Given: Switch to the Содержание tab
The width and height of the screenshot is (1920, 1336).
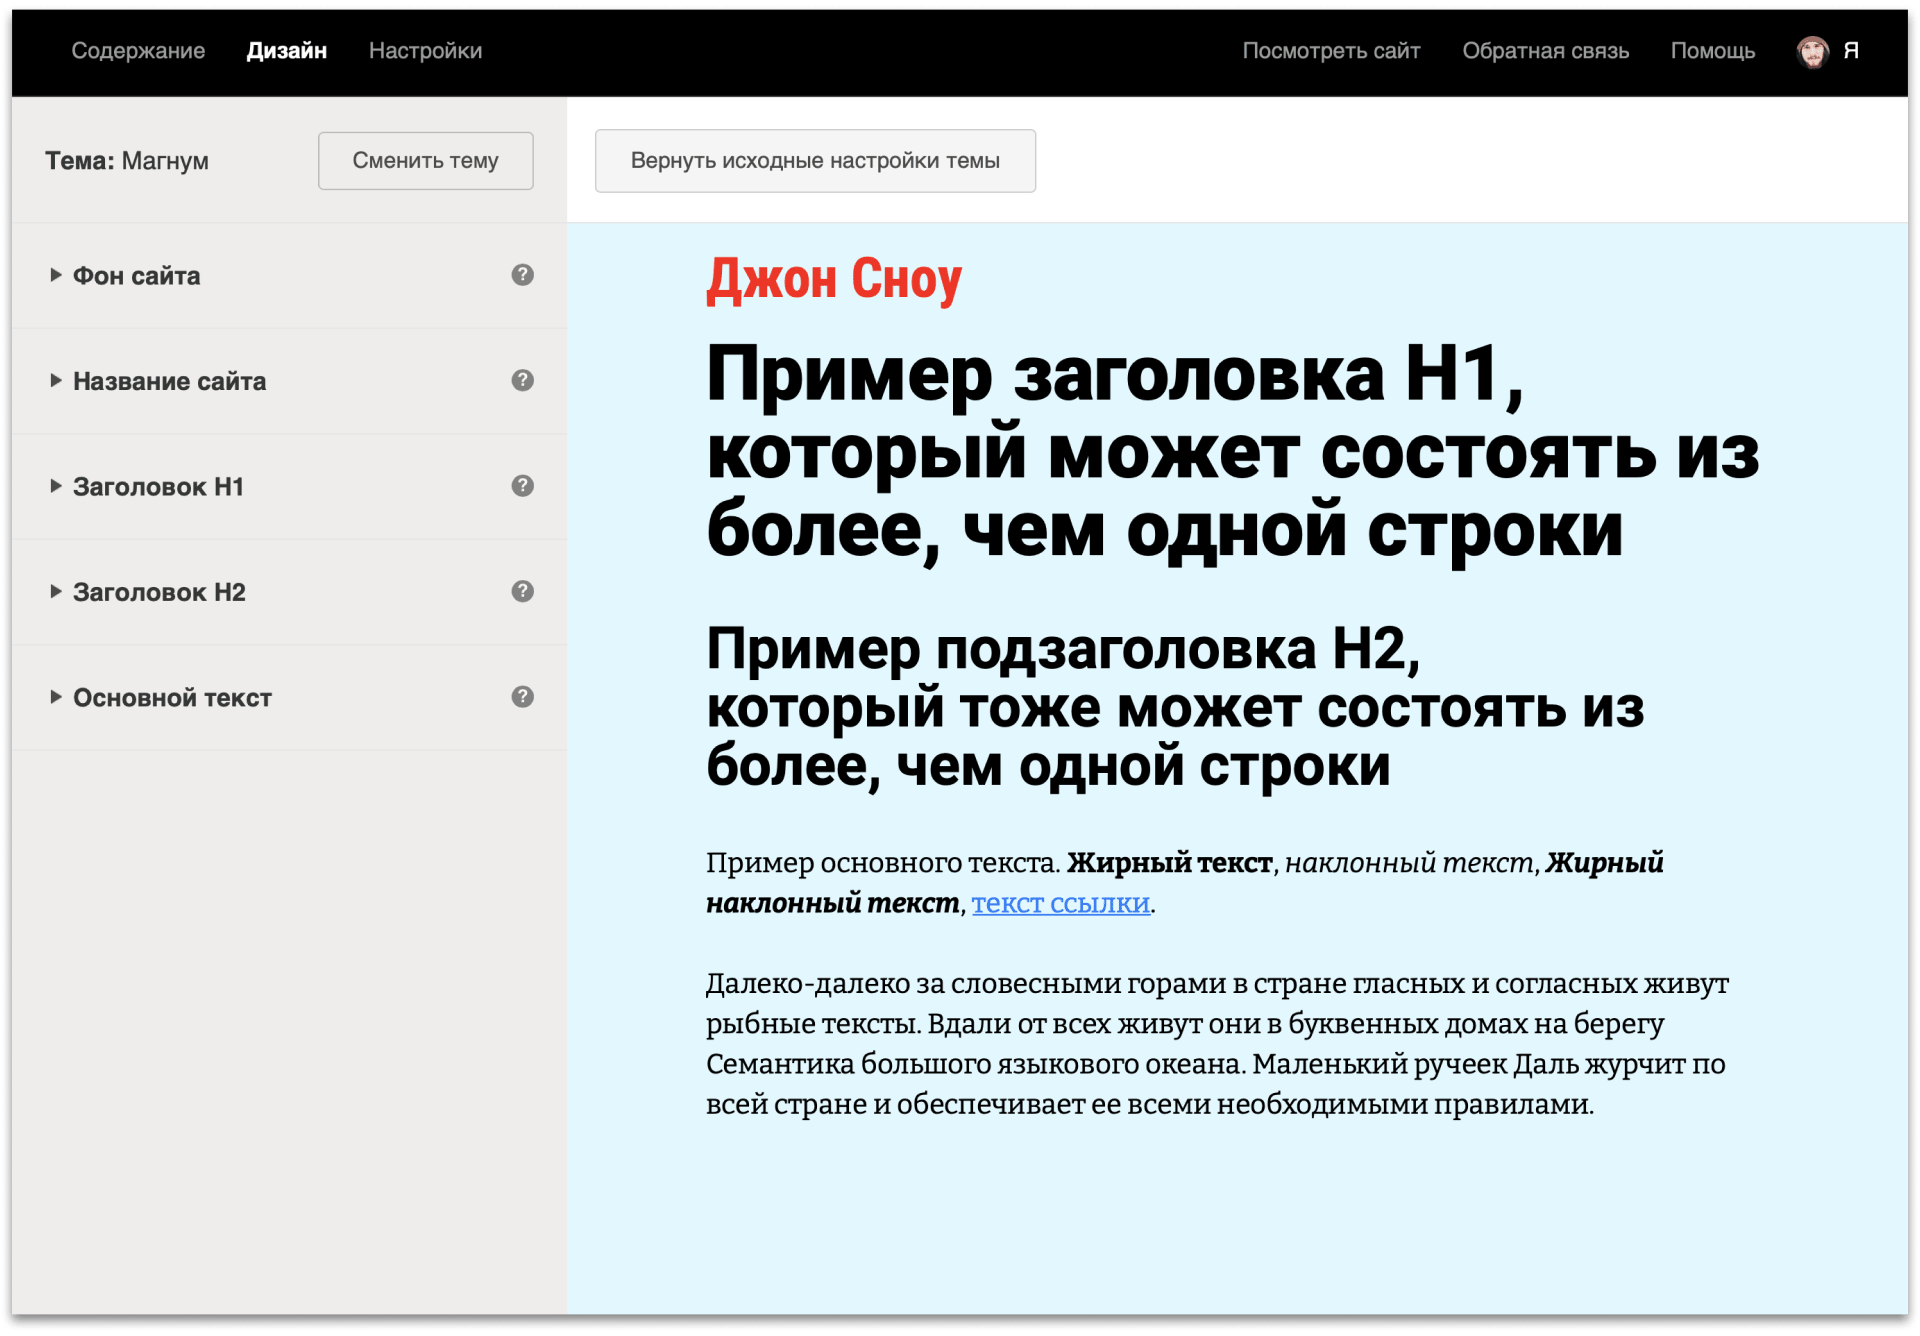Looking at the screenshot, I should pyautogui.click(x=138, y=51).
